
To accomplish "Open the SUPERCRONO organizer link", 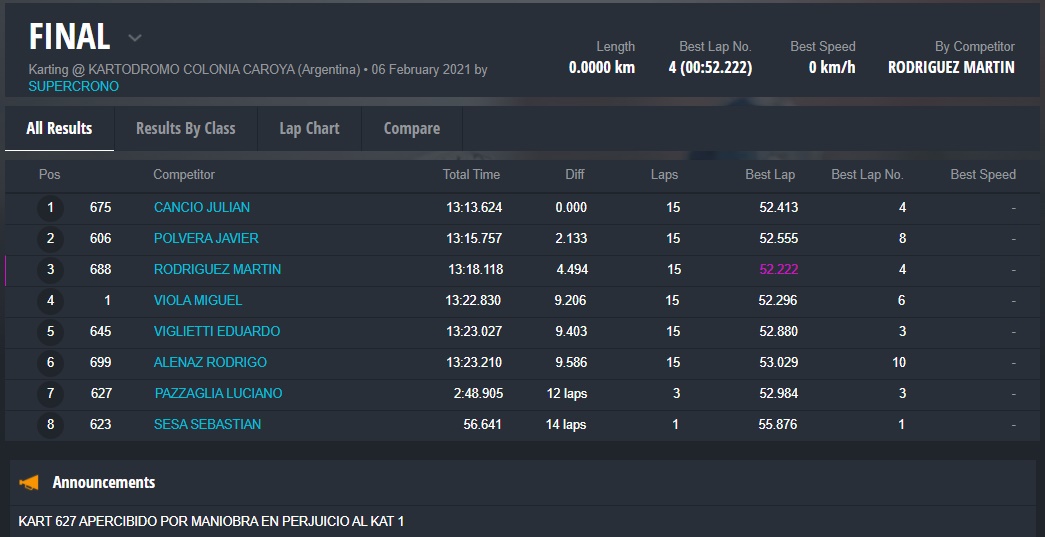I will (73, 86).
